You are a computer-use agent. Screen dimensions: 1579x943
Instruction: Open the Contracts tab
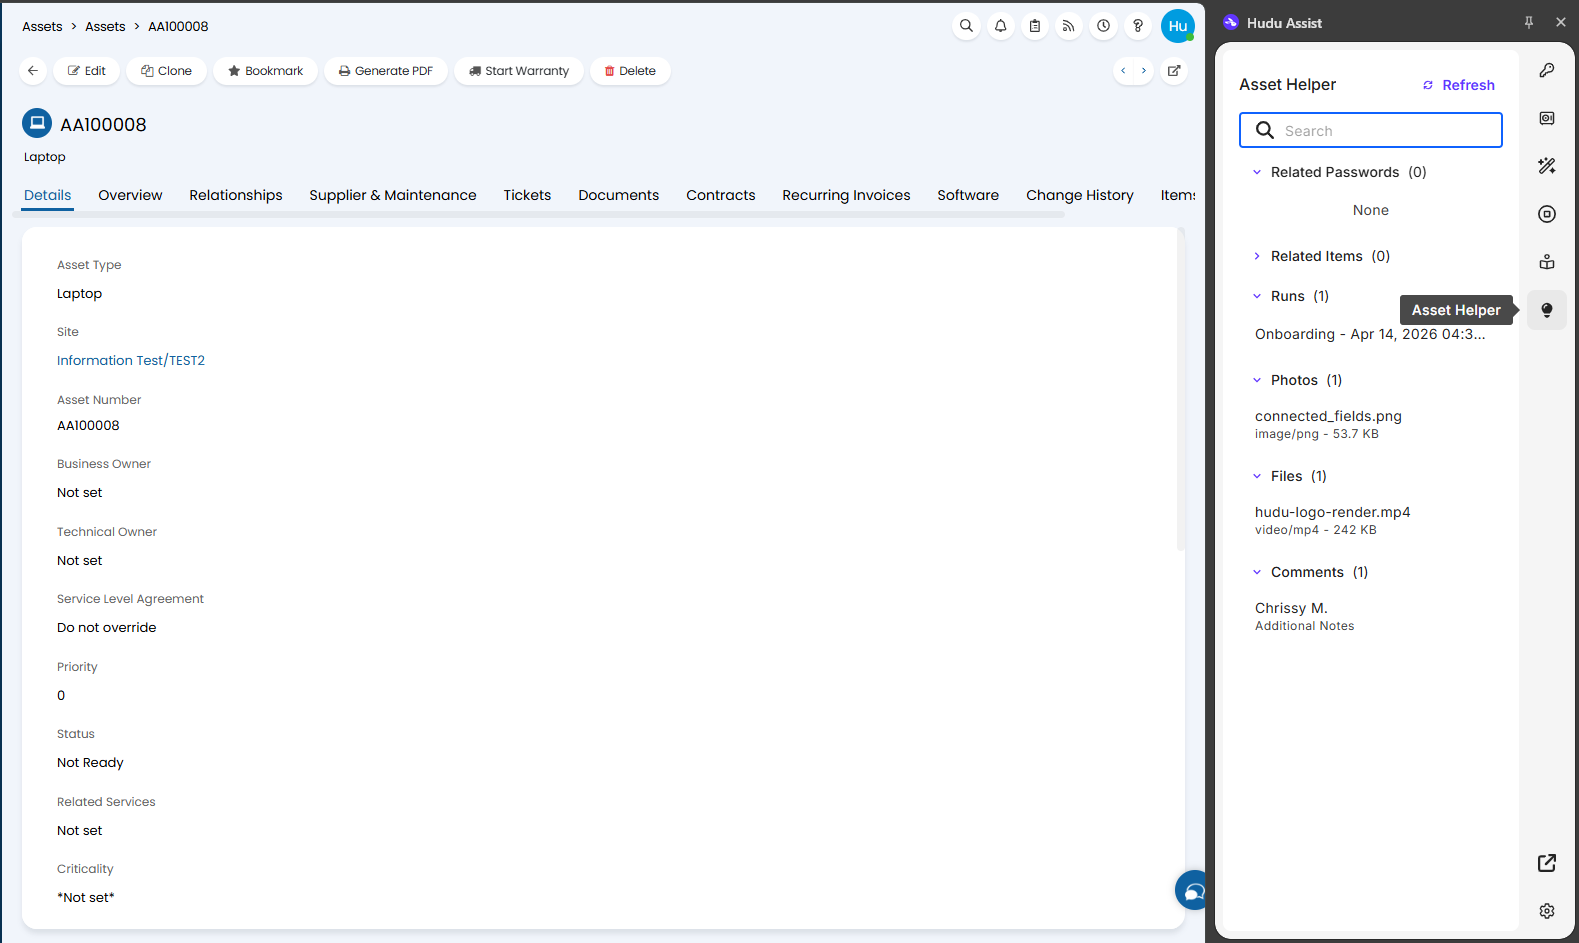(721, 195)
